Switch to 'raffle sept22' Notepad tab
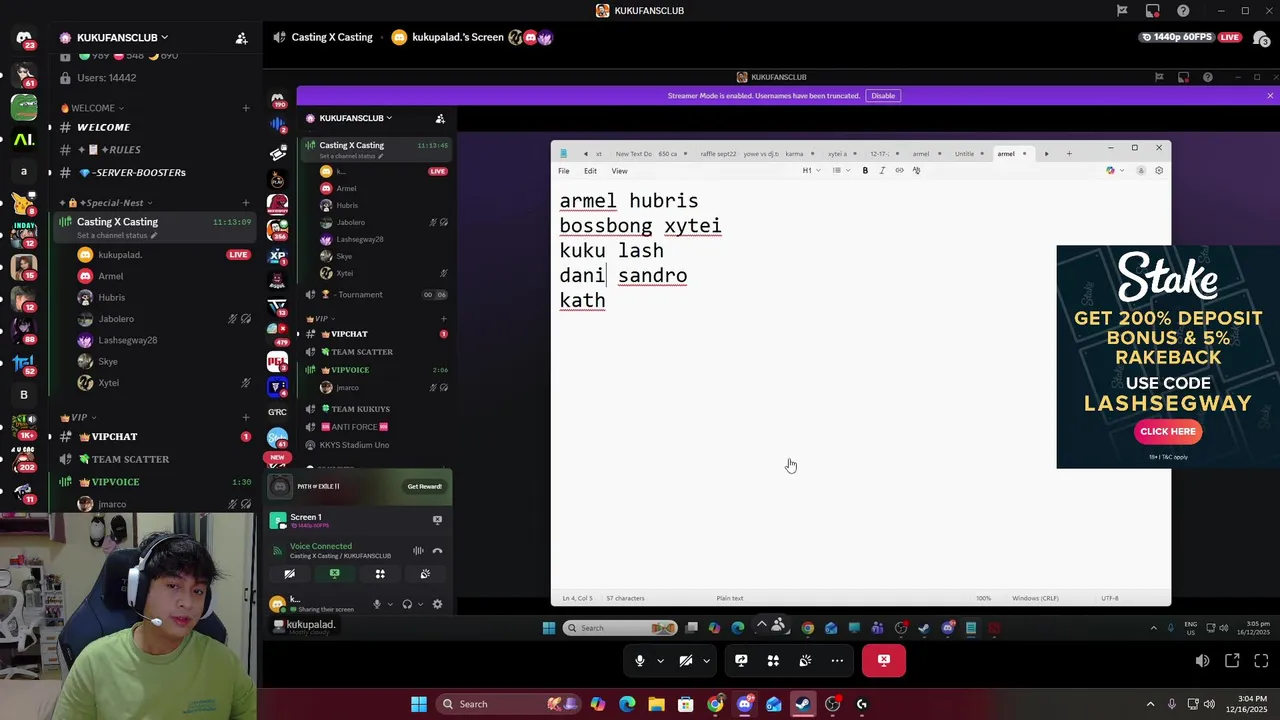 tap(718, 154)
